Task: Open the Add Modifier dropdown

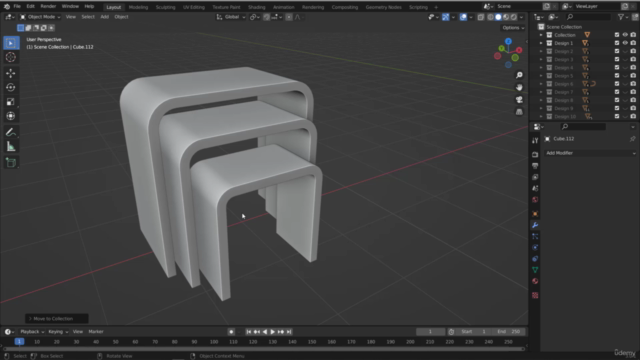Action: tap(590, 153)
